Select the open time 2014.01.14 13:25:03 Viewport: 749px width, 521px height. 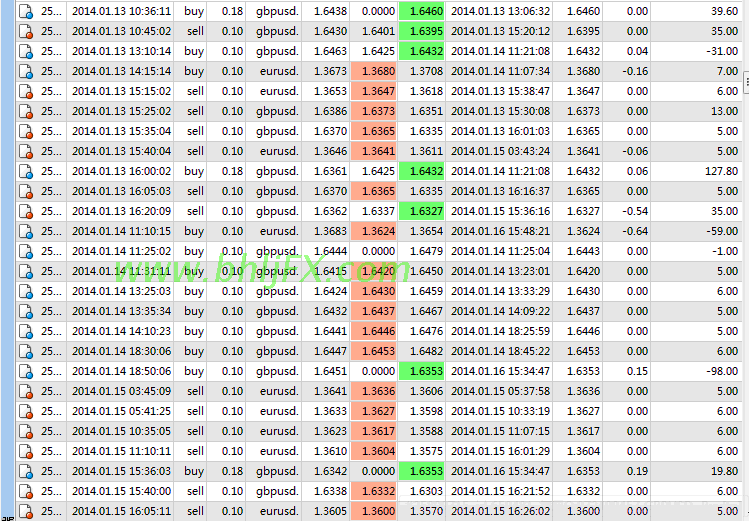pyautogui.click(x=121, y=291)
